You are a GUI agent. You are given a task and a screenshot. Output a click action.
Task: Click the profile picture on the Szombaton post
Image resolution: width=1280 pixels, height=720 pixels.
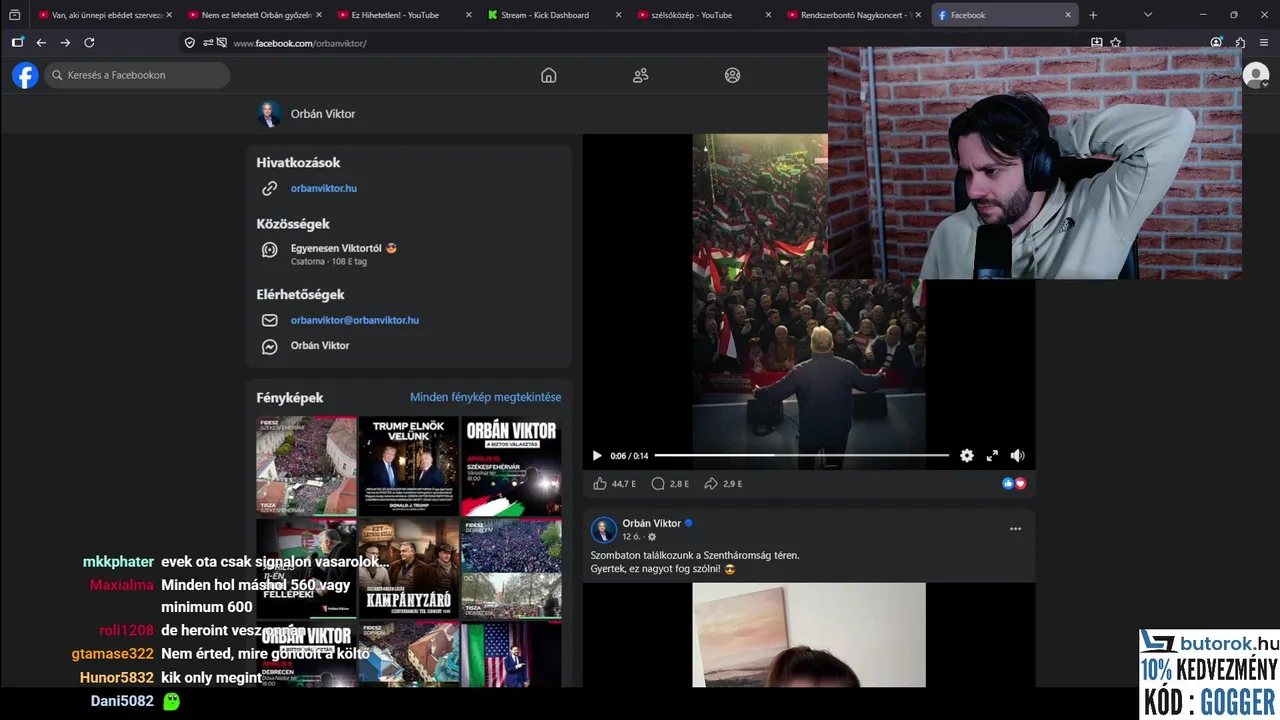tap(603, 530)
